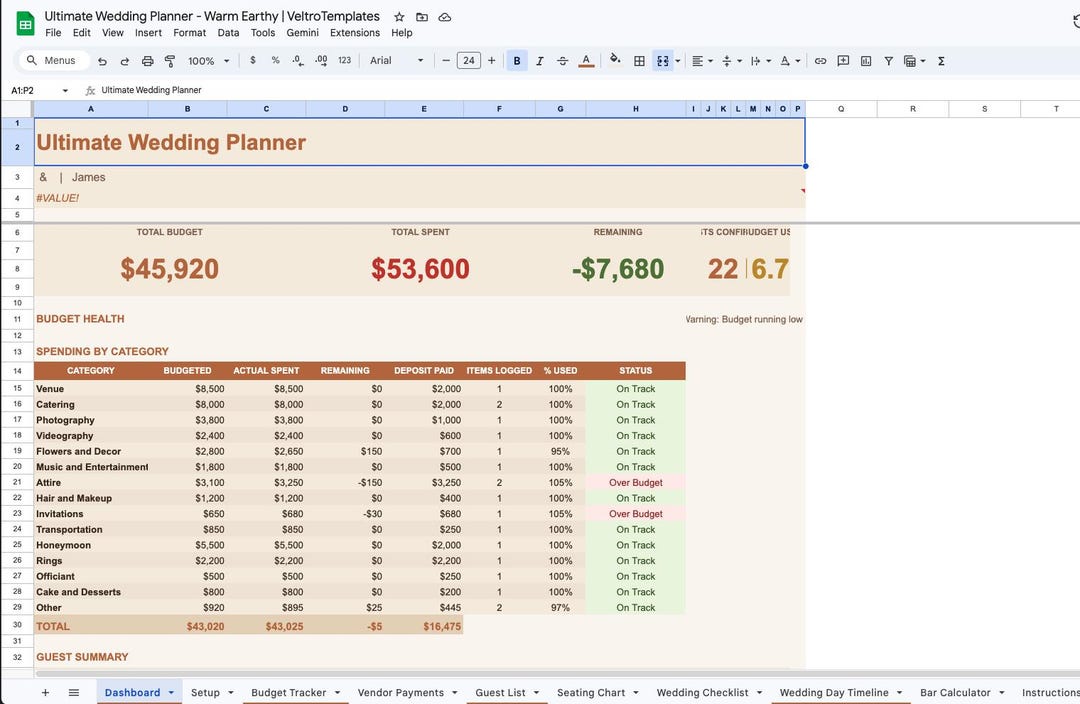Click the Add sheet plus button

(x=45, y=692)
